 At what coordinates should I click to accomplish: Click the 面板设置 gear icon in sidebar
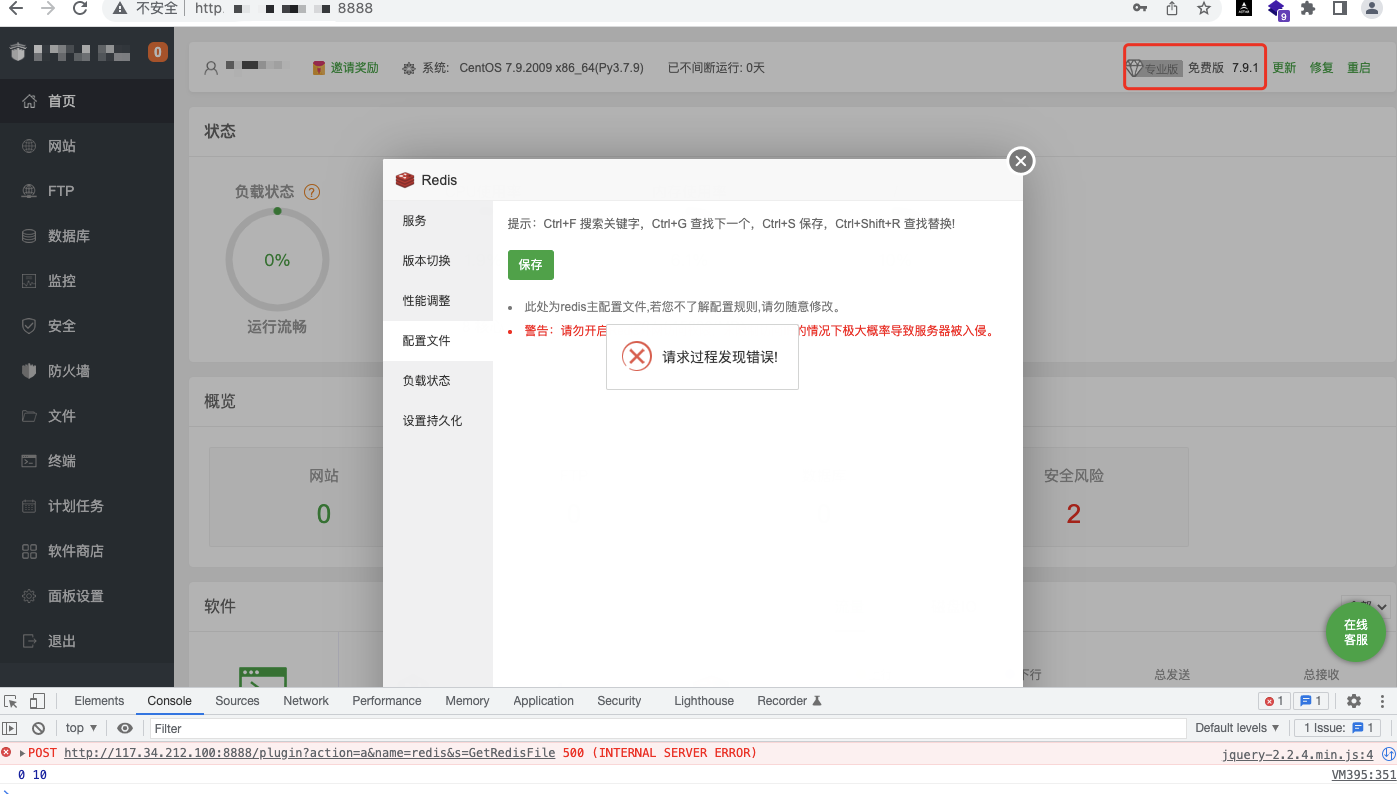(29, 596)
